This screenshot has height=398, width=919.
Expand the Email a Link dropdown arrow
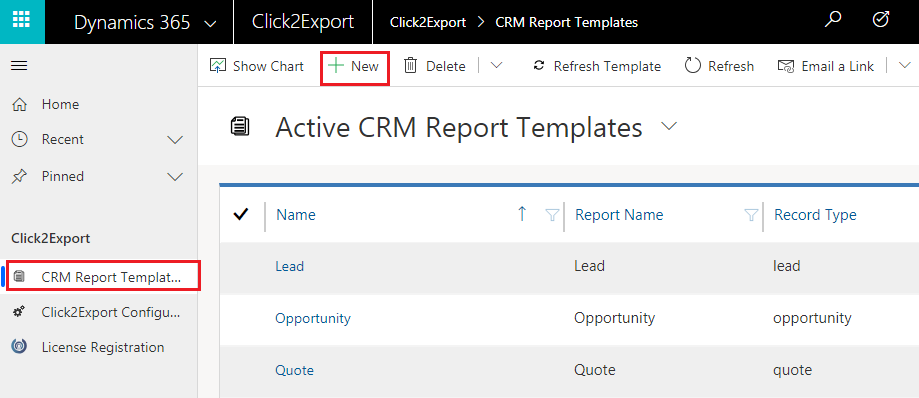pos(904,66)
